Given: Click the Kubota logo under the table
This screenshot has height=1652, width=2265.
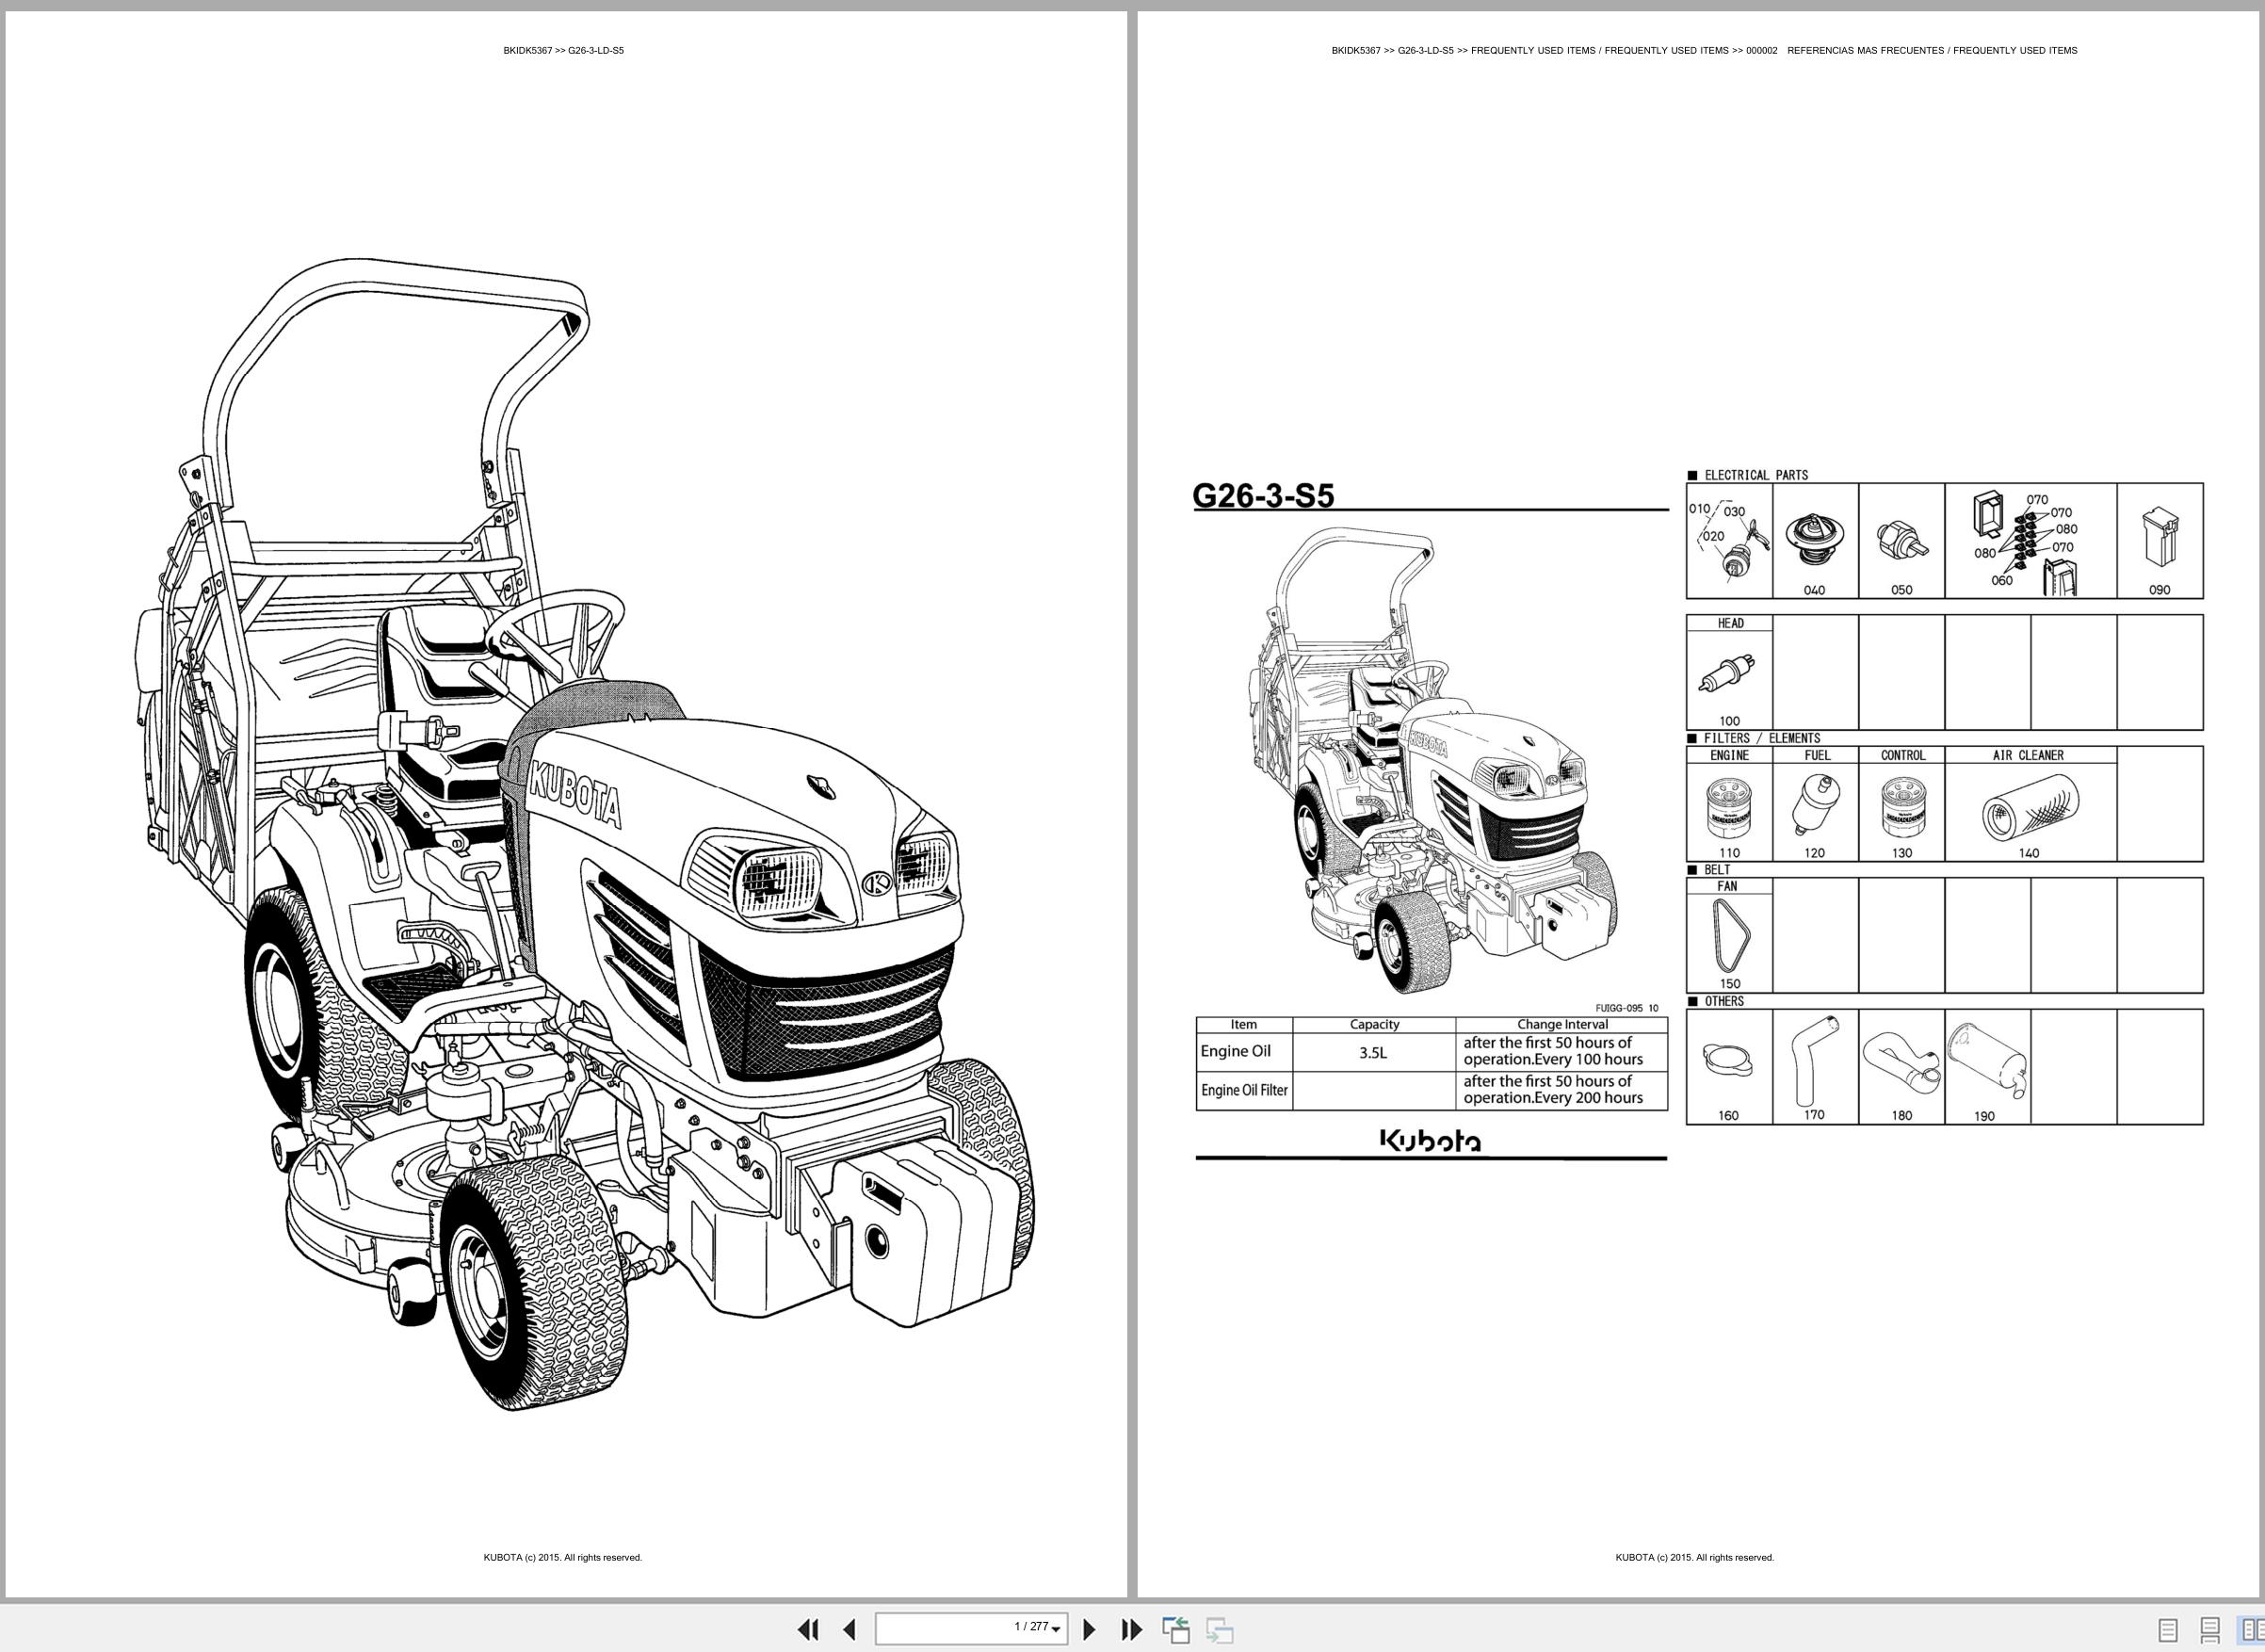Looking at the screenshot, I should coord(1431,1141).
